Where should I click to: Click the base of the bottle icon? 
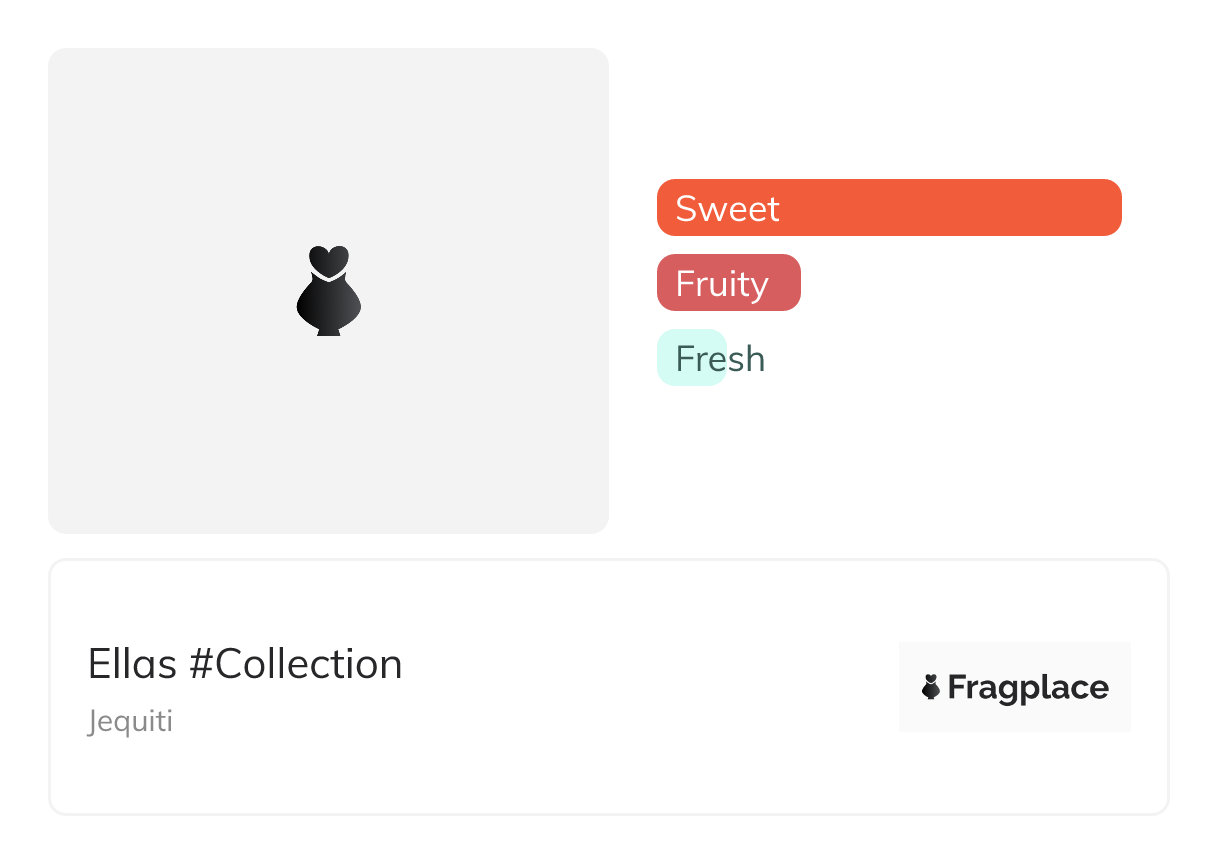[x=328, y=330]
